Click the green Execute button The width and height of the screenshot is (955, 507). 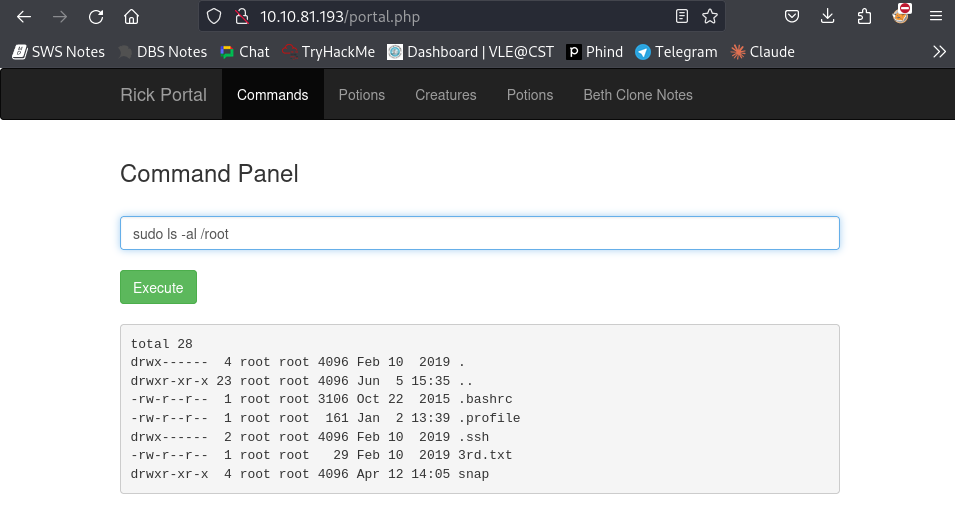tap(158, 287)
